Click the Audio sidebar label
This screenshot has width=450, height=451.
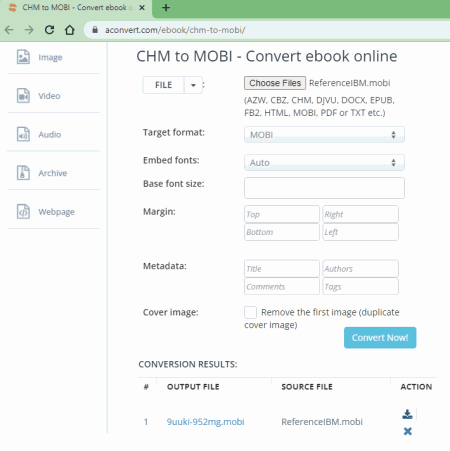click(50, 135)
